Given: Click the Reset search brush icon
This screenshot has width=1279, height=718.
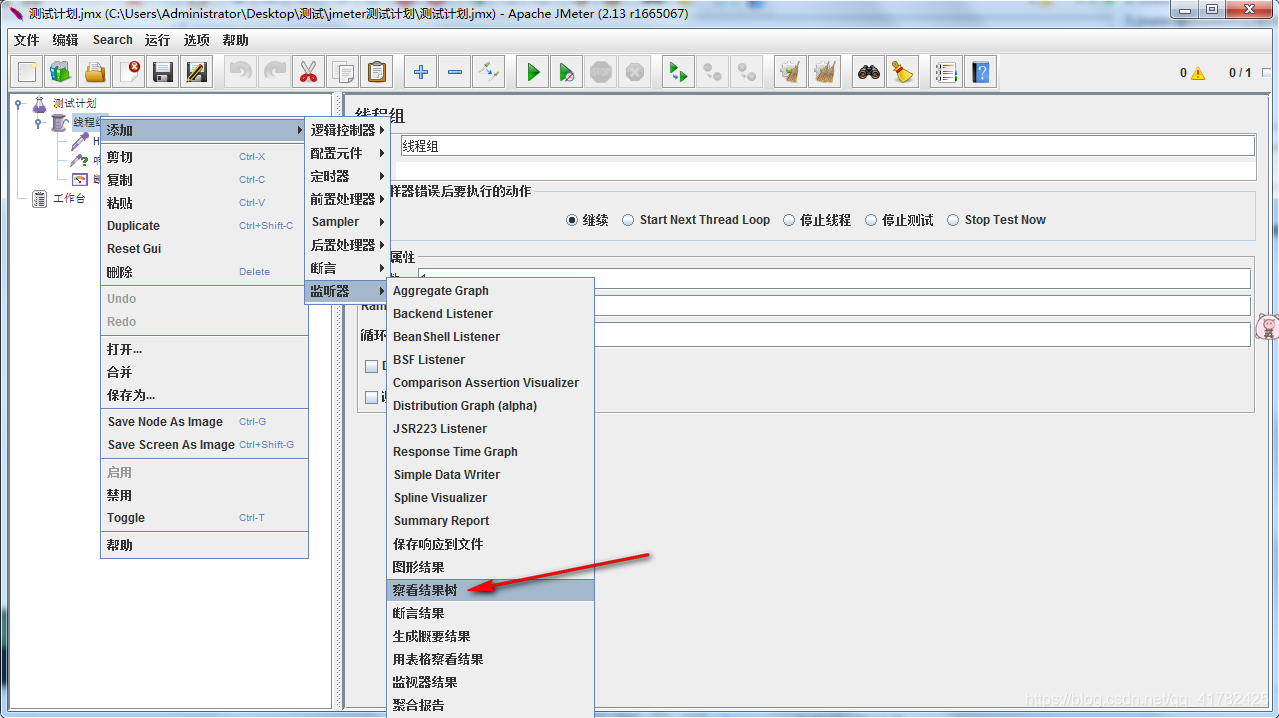Looking at the screenshot, I should [x=903, y=72].
